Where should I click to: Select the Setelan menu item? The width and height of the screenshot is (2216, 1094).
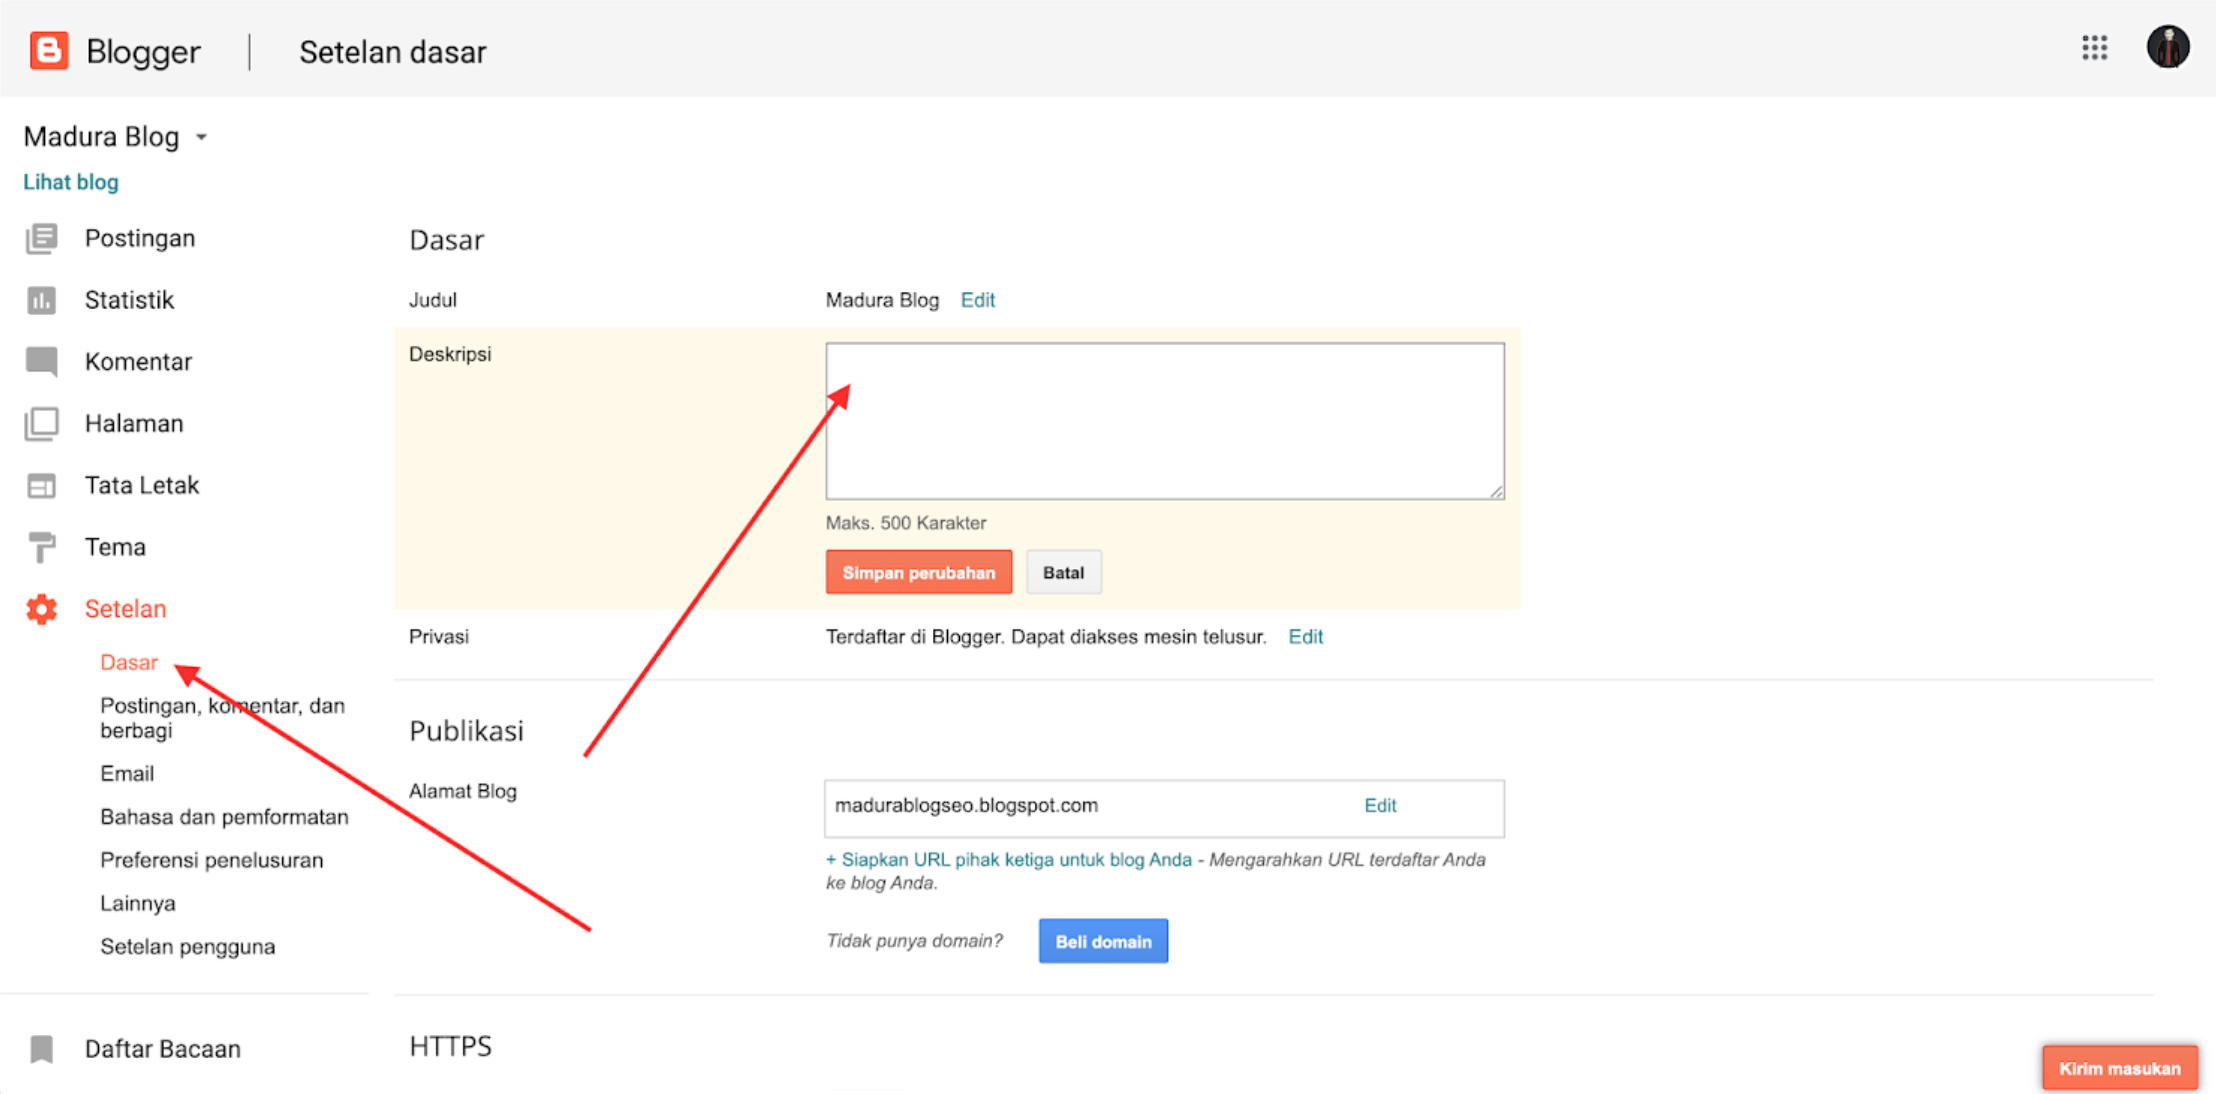point(125,609)
